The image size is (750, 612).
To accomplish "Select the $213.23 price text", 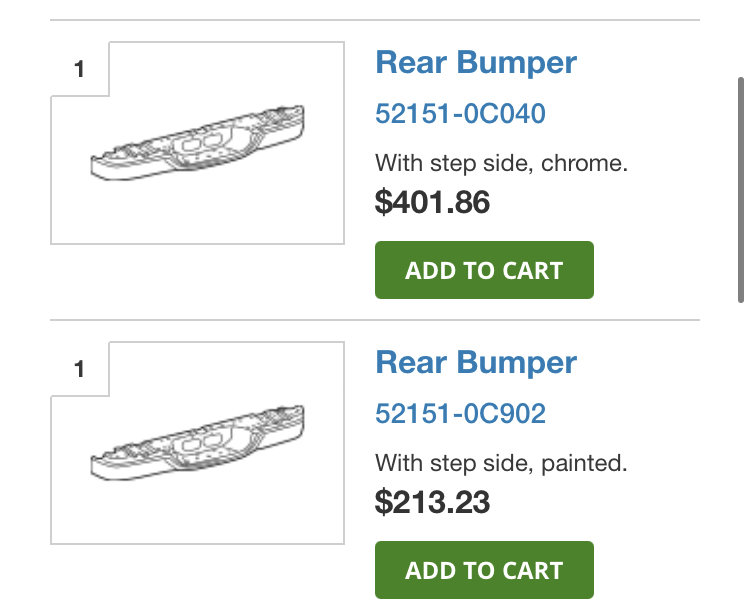I will click(432, 501).
